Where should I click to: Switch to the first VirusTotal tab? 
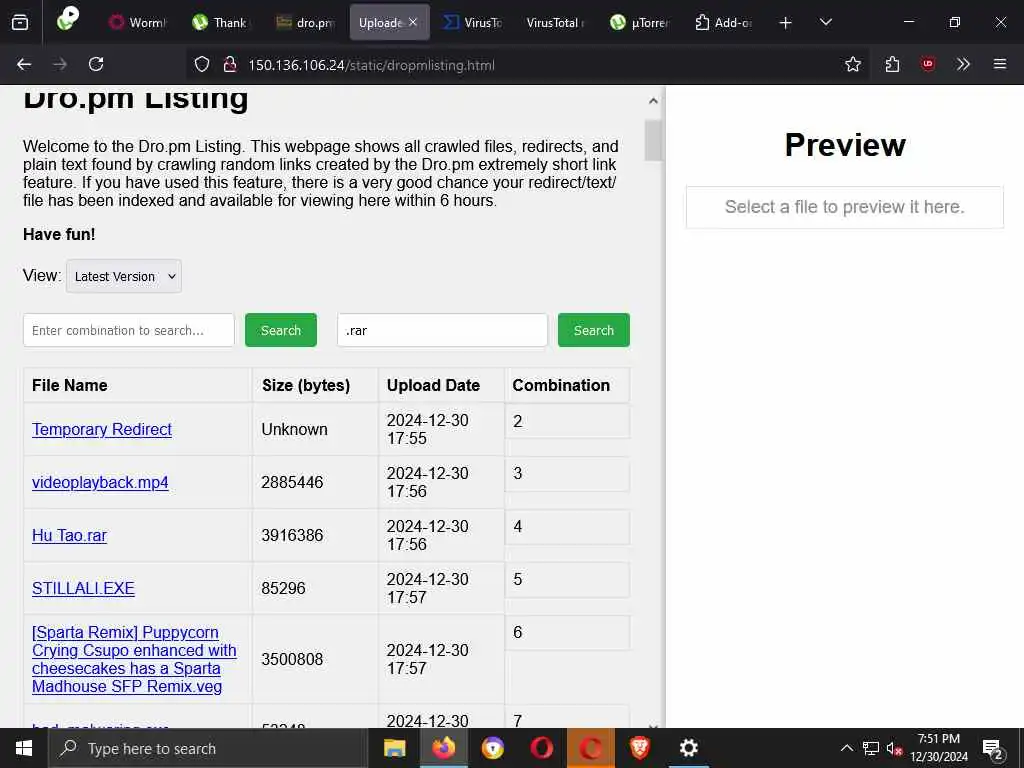[x=473, y=22]
